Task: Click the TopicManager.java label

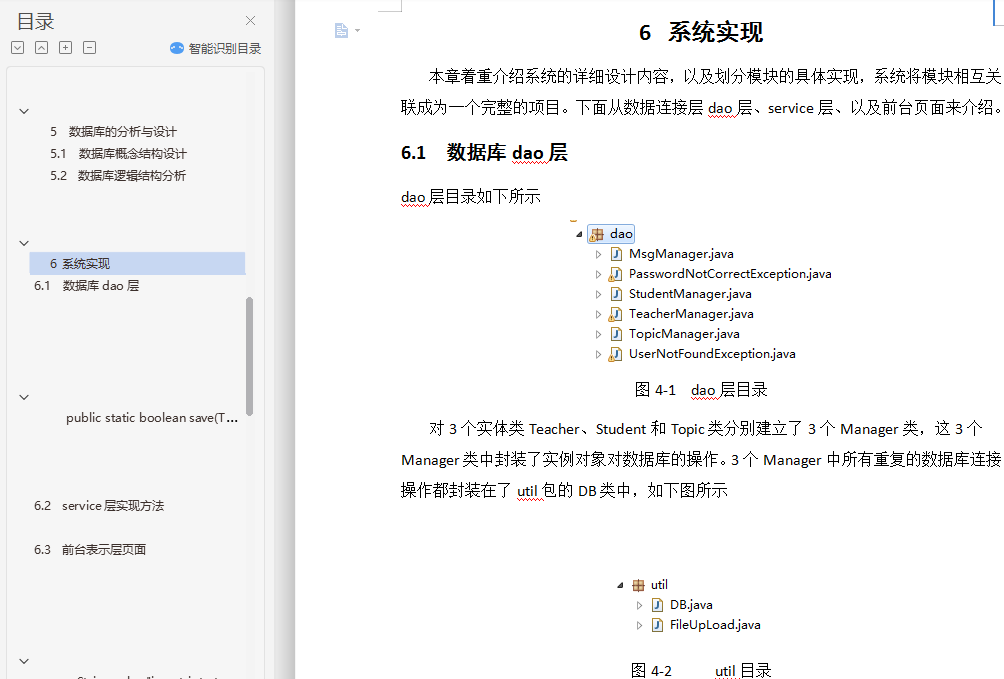Action: pyautogui.click(x=684, y=334)
